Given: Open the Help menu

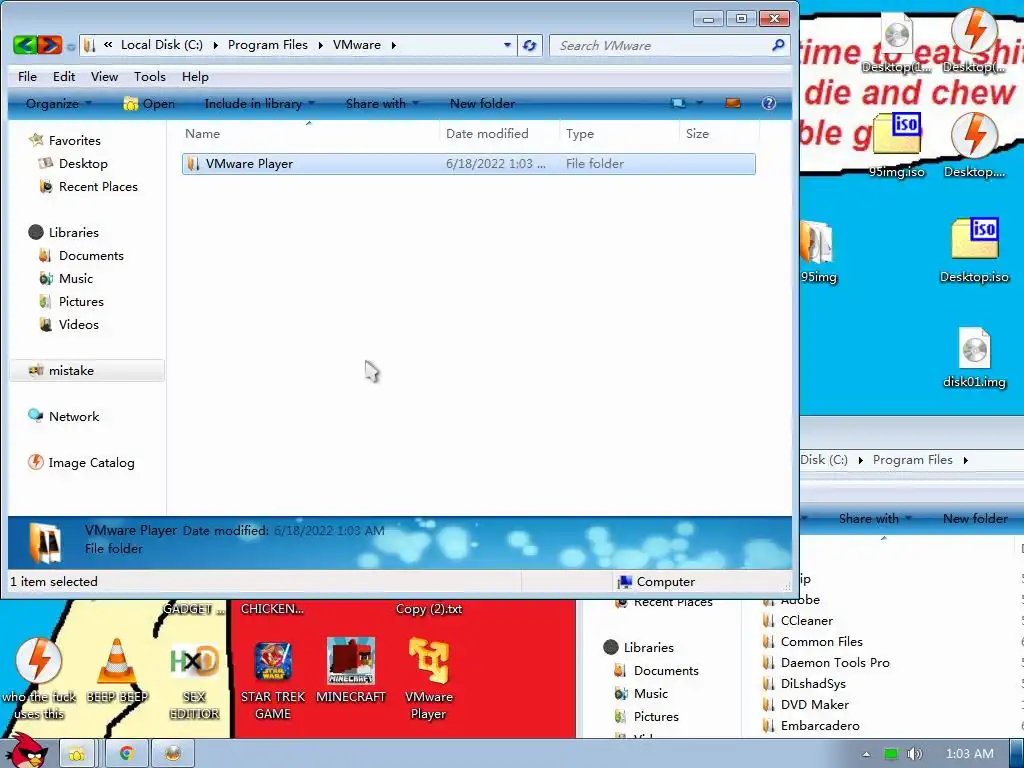Looking at the screenshot, I should click(x=195, y=76).
